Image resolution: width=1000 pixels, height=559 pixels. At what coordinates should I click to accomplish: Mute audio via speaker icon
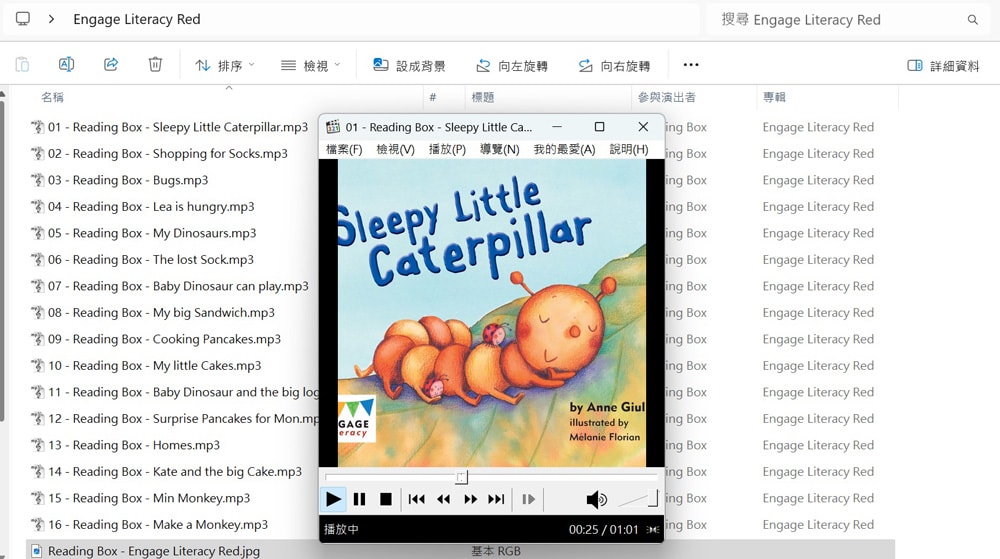tap(596, 499)
